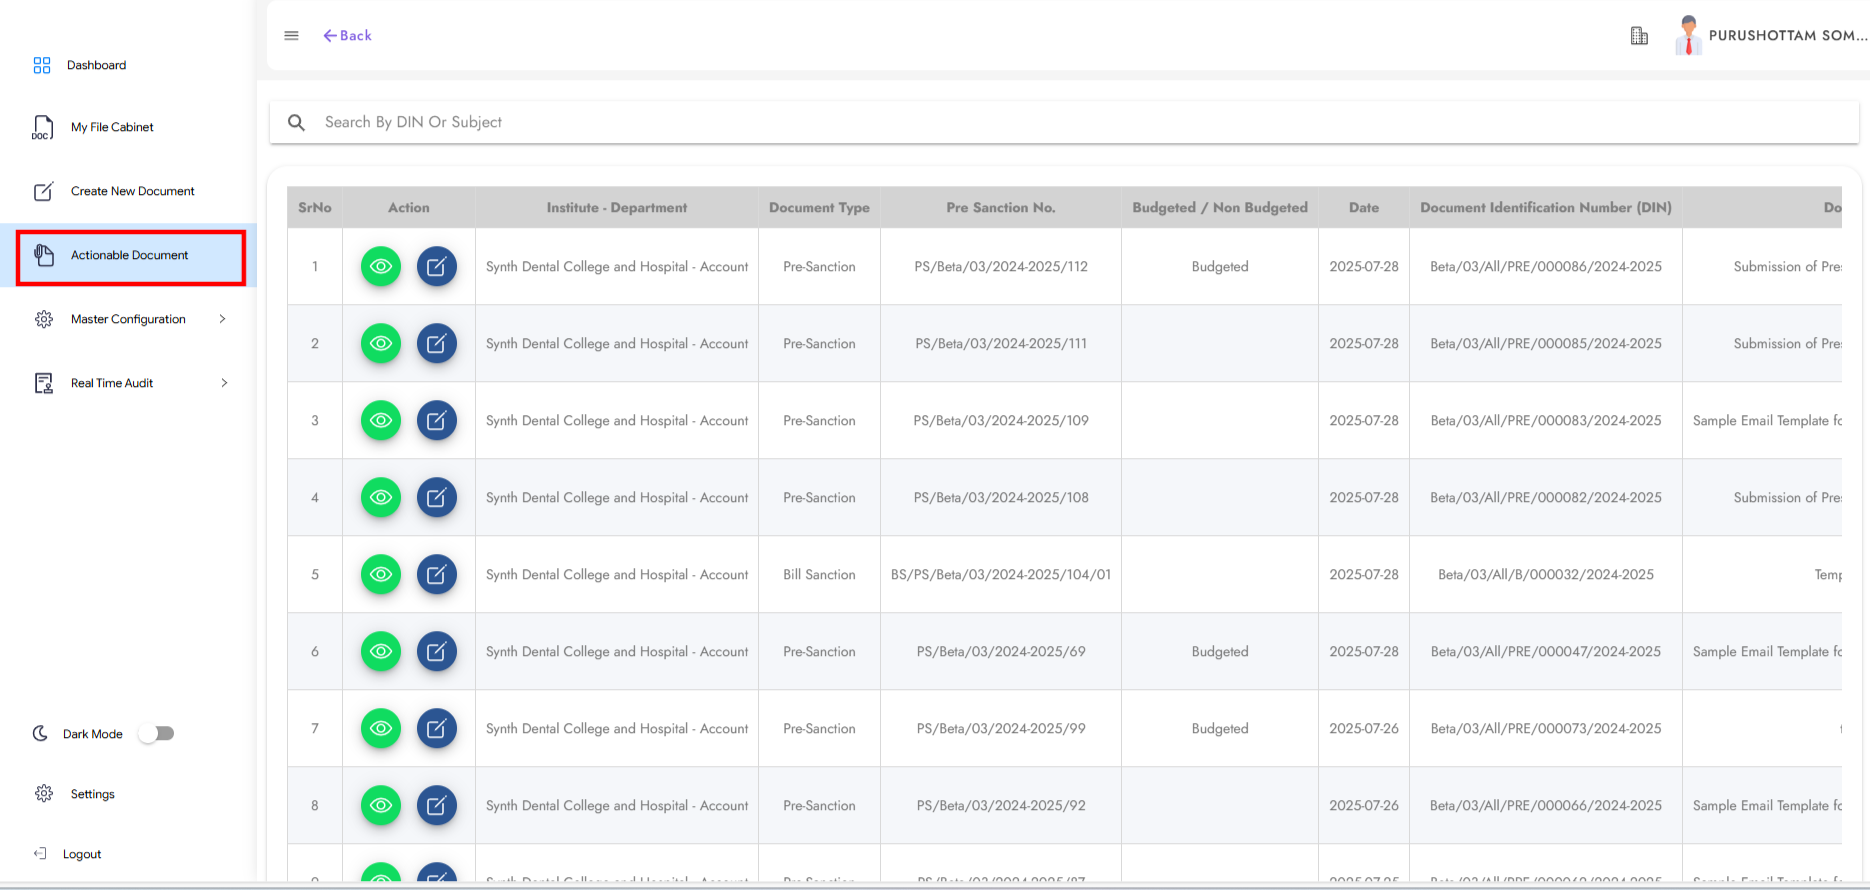The width and height of the screenshot is (1870, 890).
Task: Click Logout in sidebar
Action: [x=81, y=854]
